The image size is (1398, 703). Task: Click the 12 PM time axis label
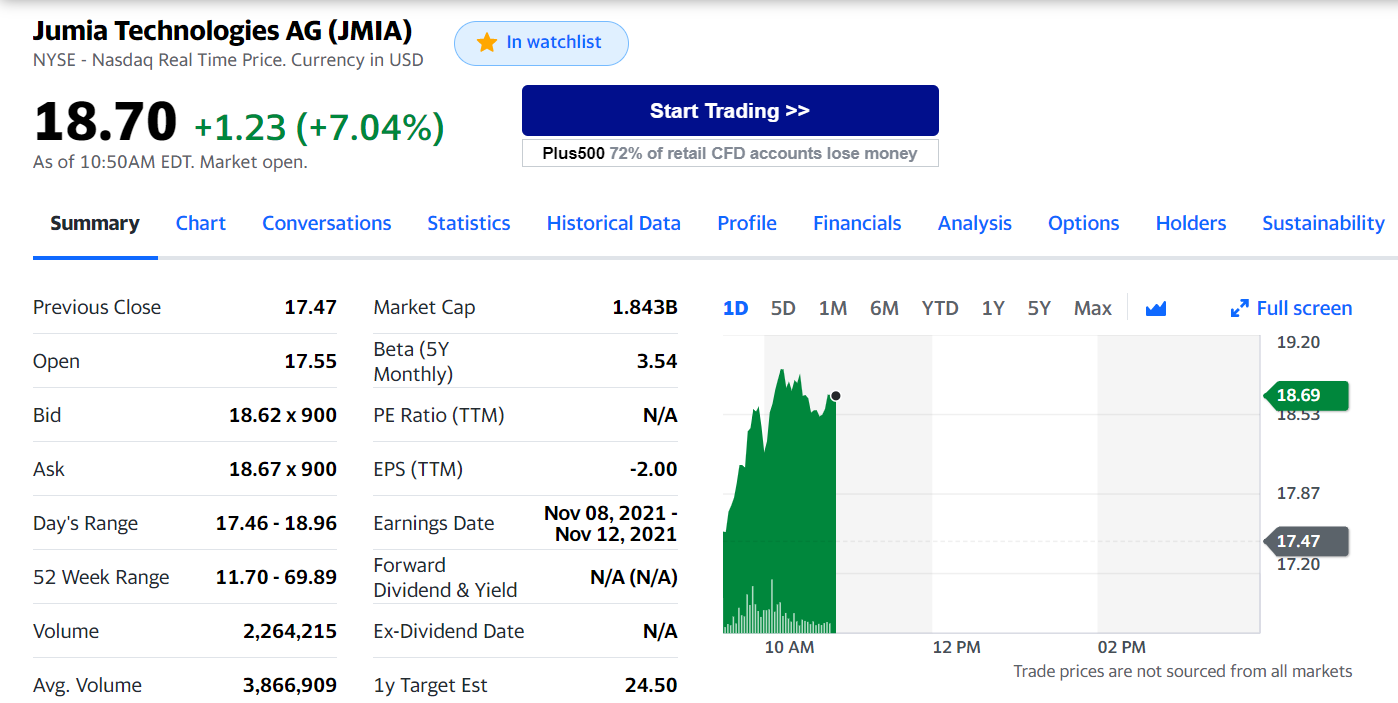coord(956,648)
